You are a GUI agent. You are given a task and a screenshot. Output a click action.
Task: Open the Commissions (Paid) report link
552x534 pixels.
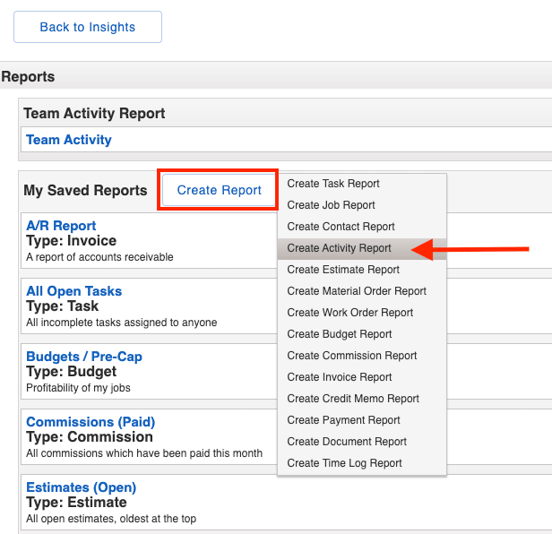point(90,422)
